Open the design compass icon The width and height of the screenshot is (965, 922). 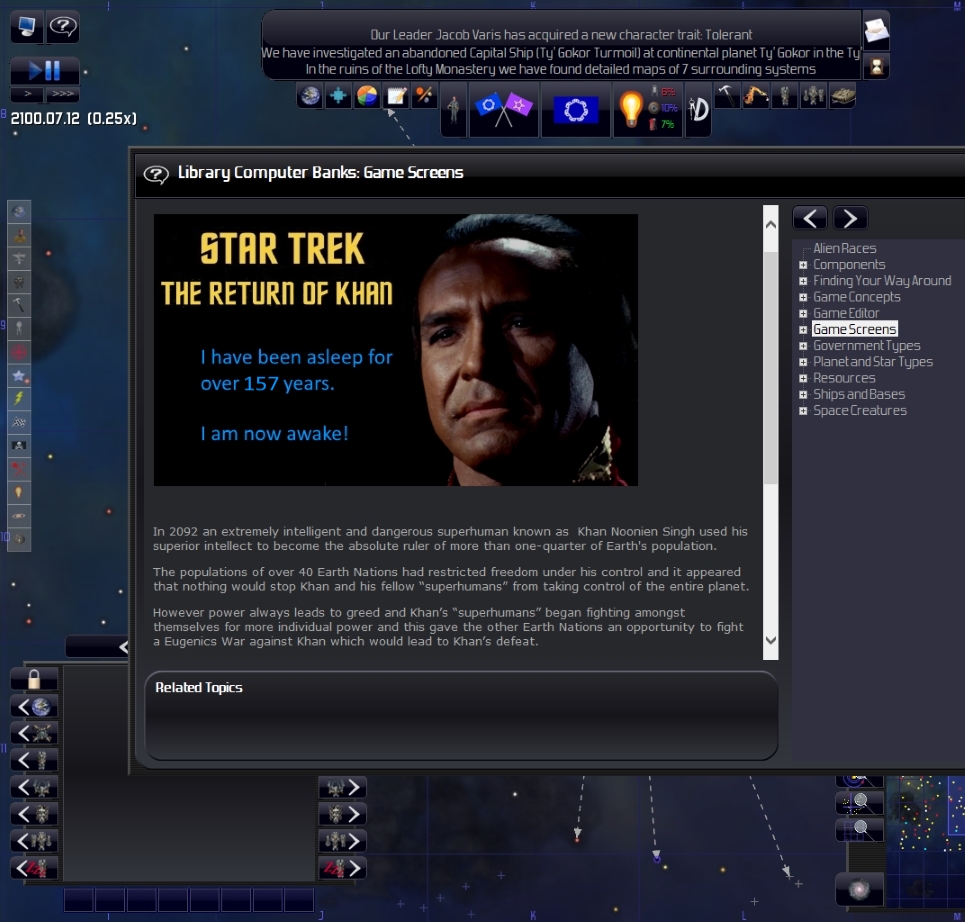pyautogui.click(x=699, y=110)
